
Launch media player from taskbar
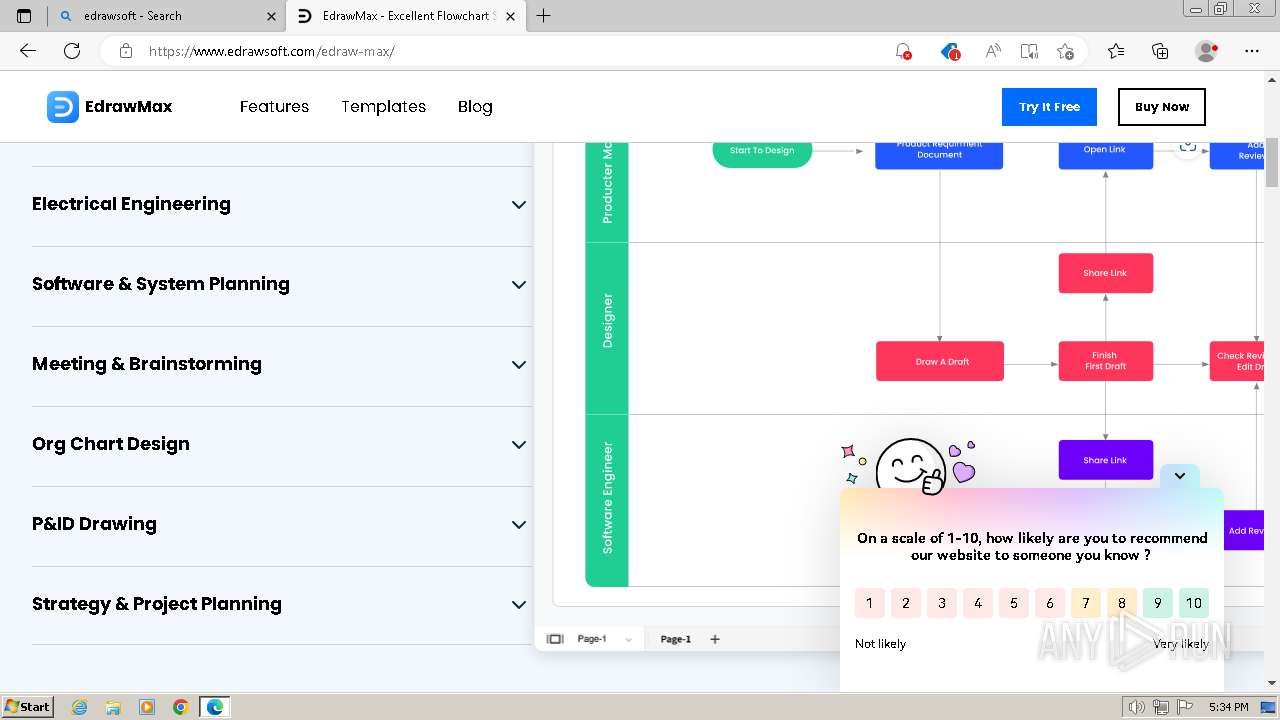click(x=147, y=707)
